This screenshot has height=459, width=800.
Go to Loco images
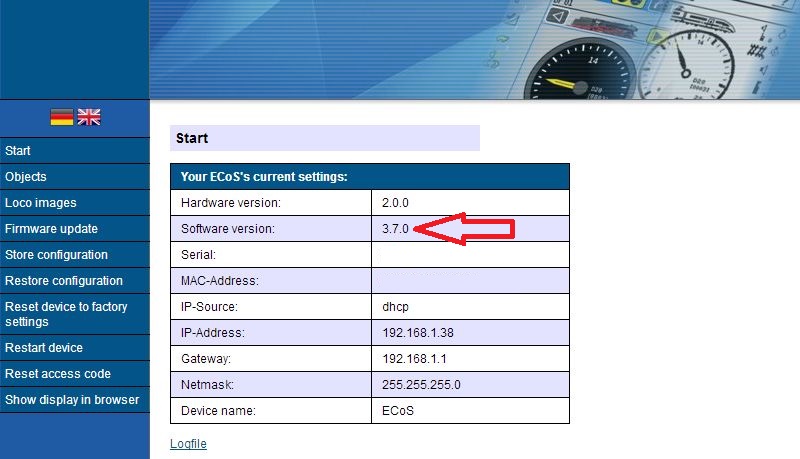(x=41, y=203)
